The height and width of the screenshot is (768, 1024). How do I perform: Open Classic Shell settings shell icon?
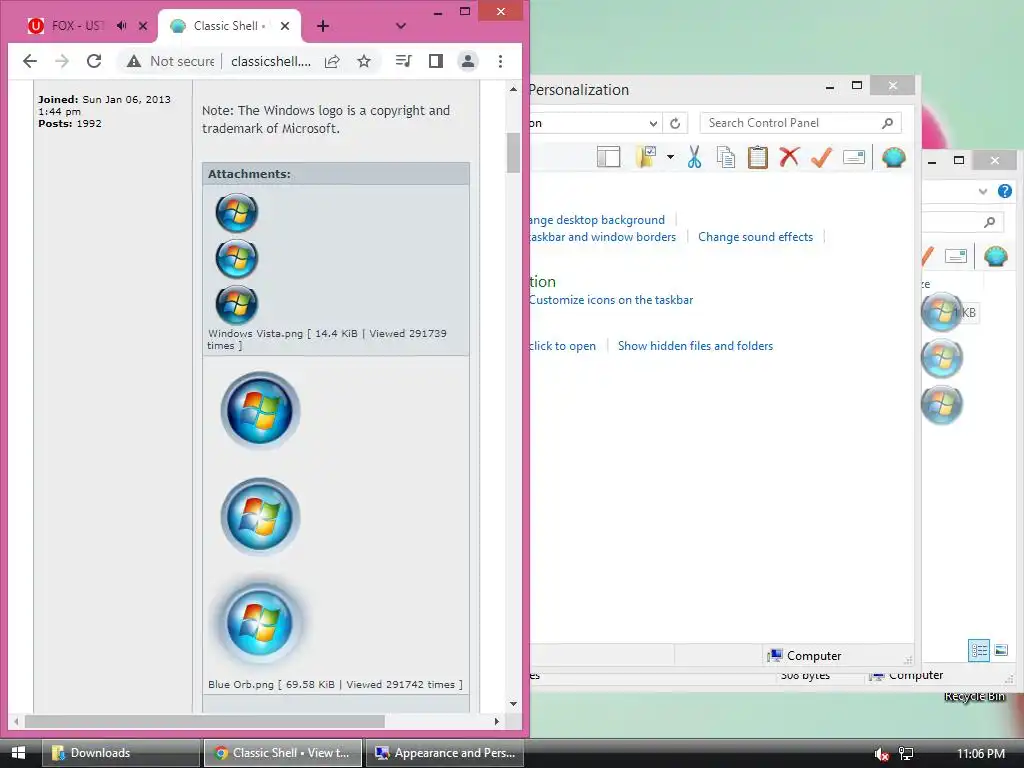[x=893, y=157]
